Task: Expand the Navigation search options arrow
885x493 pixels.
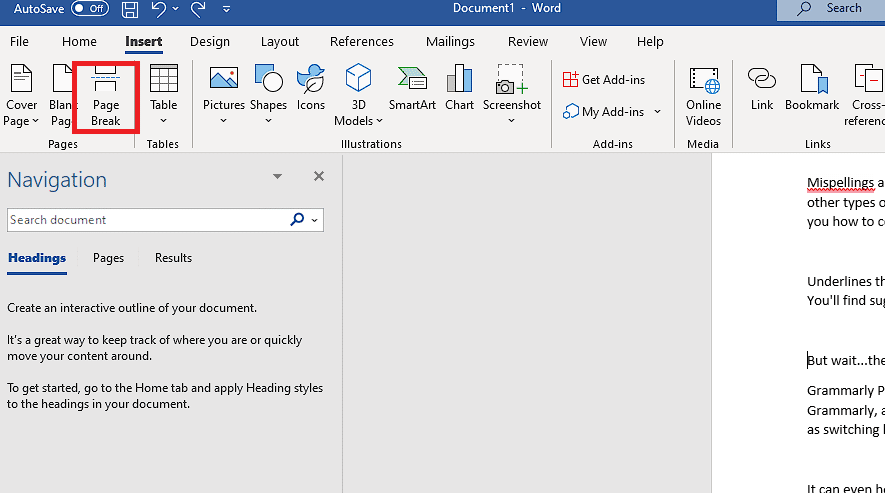Action: (315, 220)
